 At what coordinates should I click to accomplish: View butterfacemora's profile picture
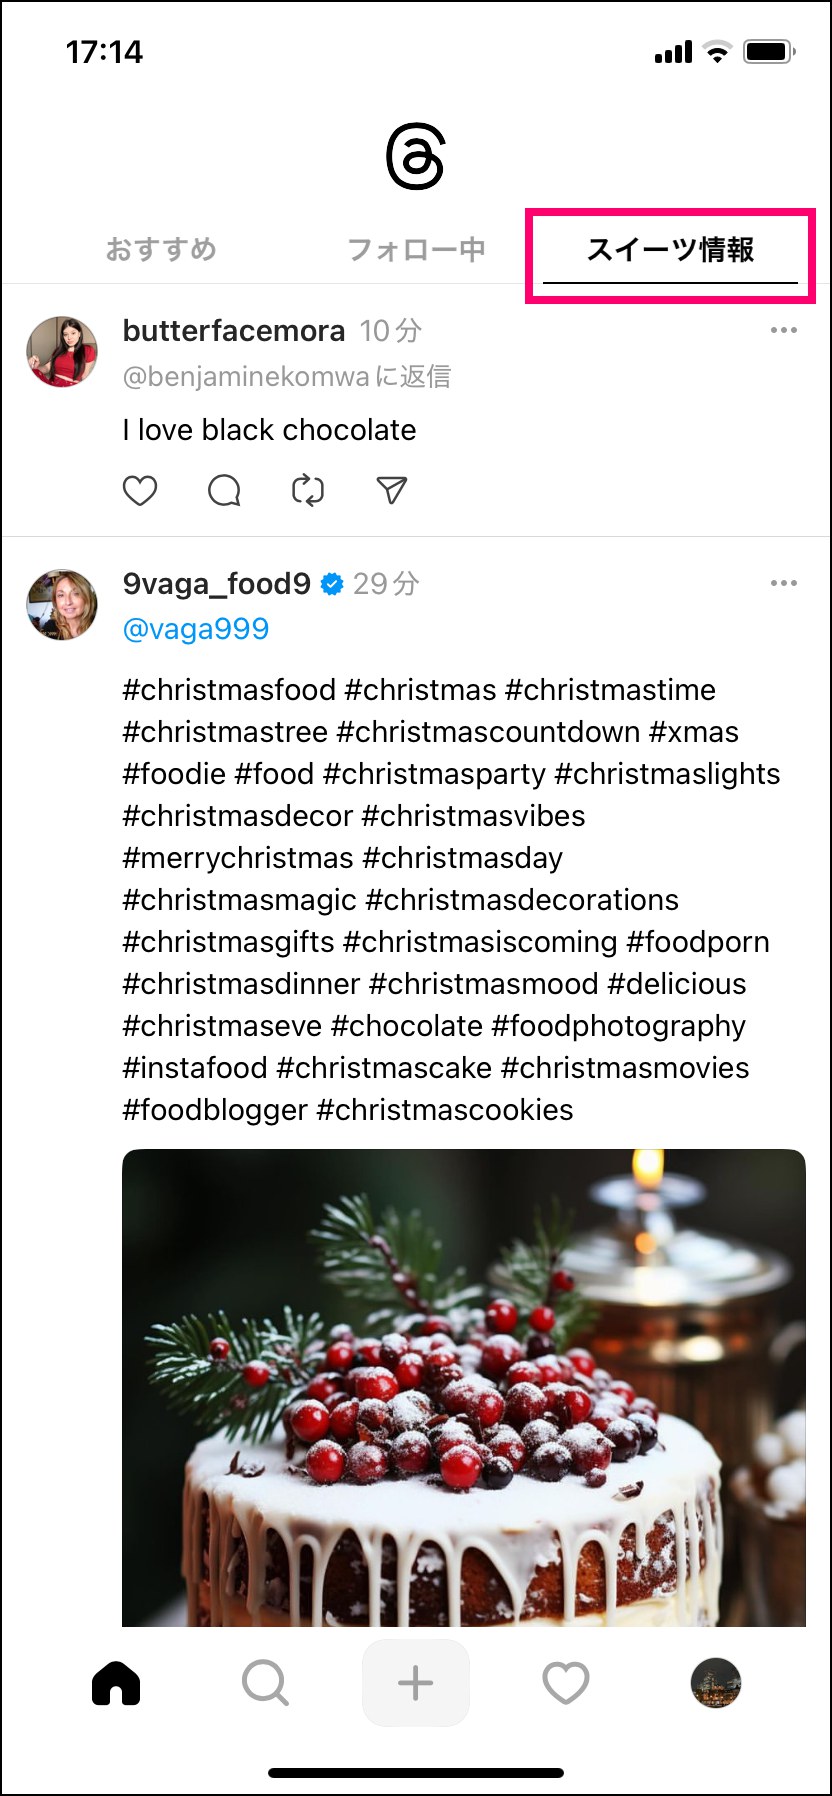[x=62, y=351]
